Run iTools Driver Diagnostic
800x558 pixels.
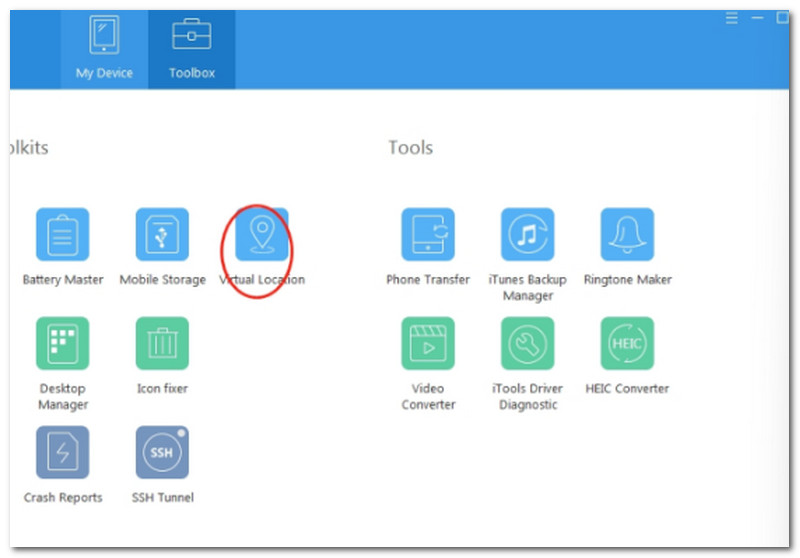pyautogui.click(x=528, y=343)
